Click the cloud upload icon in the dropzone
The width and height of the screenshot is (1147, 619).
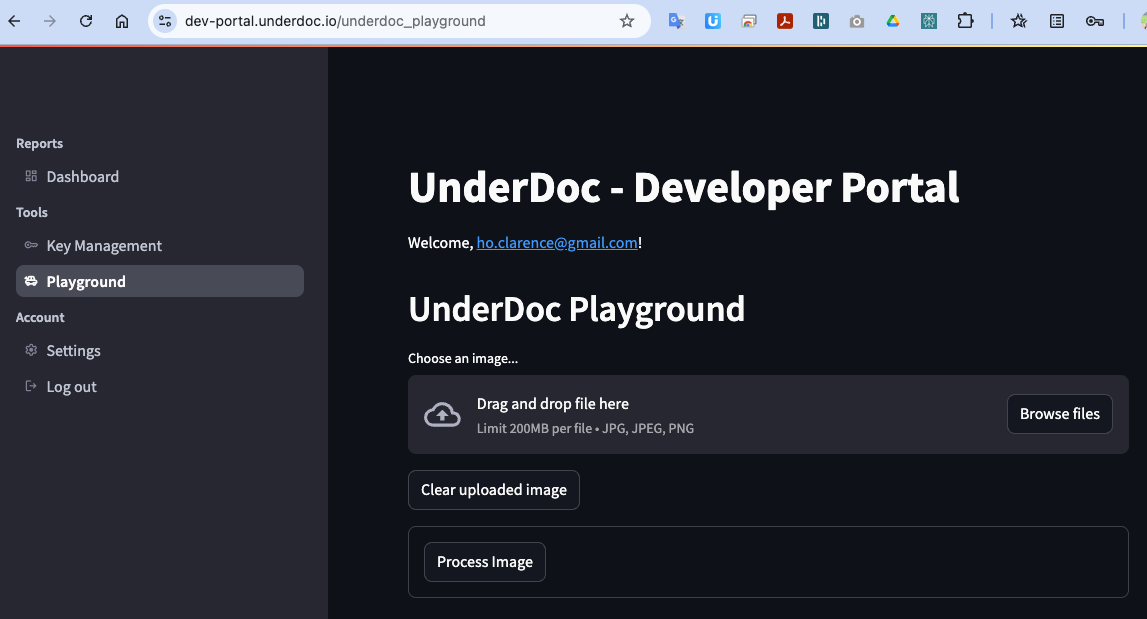[x=443, y=415]
